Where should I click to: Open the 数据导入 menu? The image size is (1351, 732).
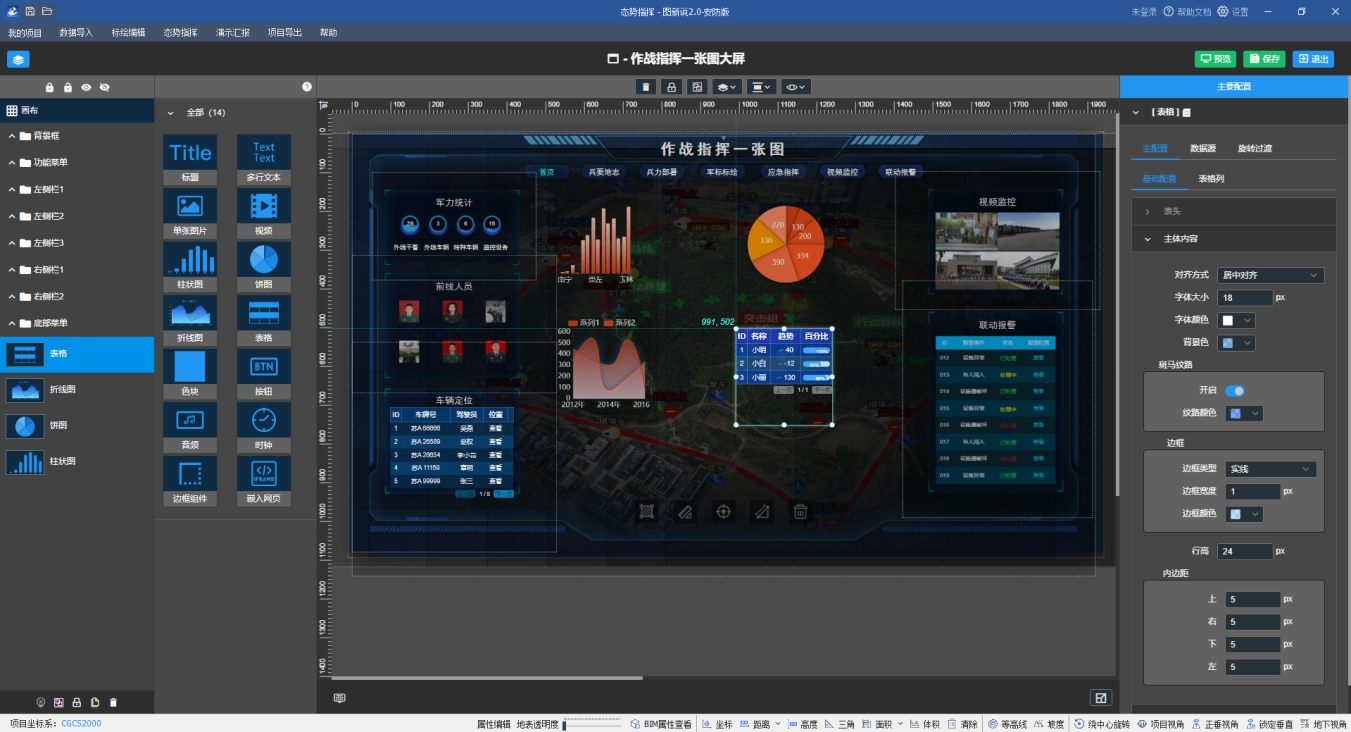(x=76, y=33)
